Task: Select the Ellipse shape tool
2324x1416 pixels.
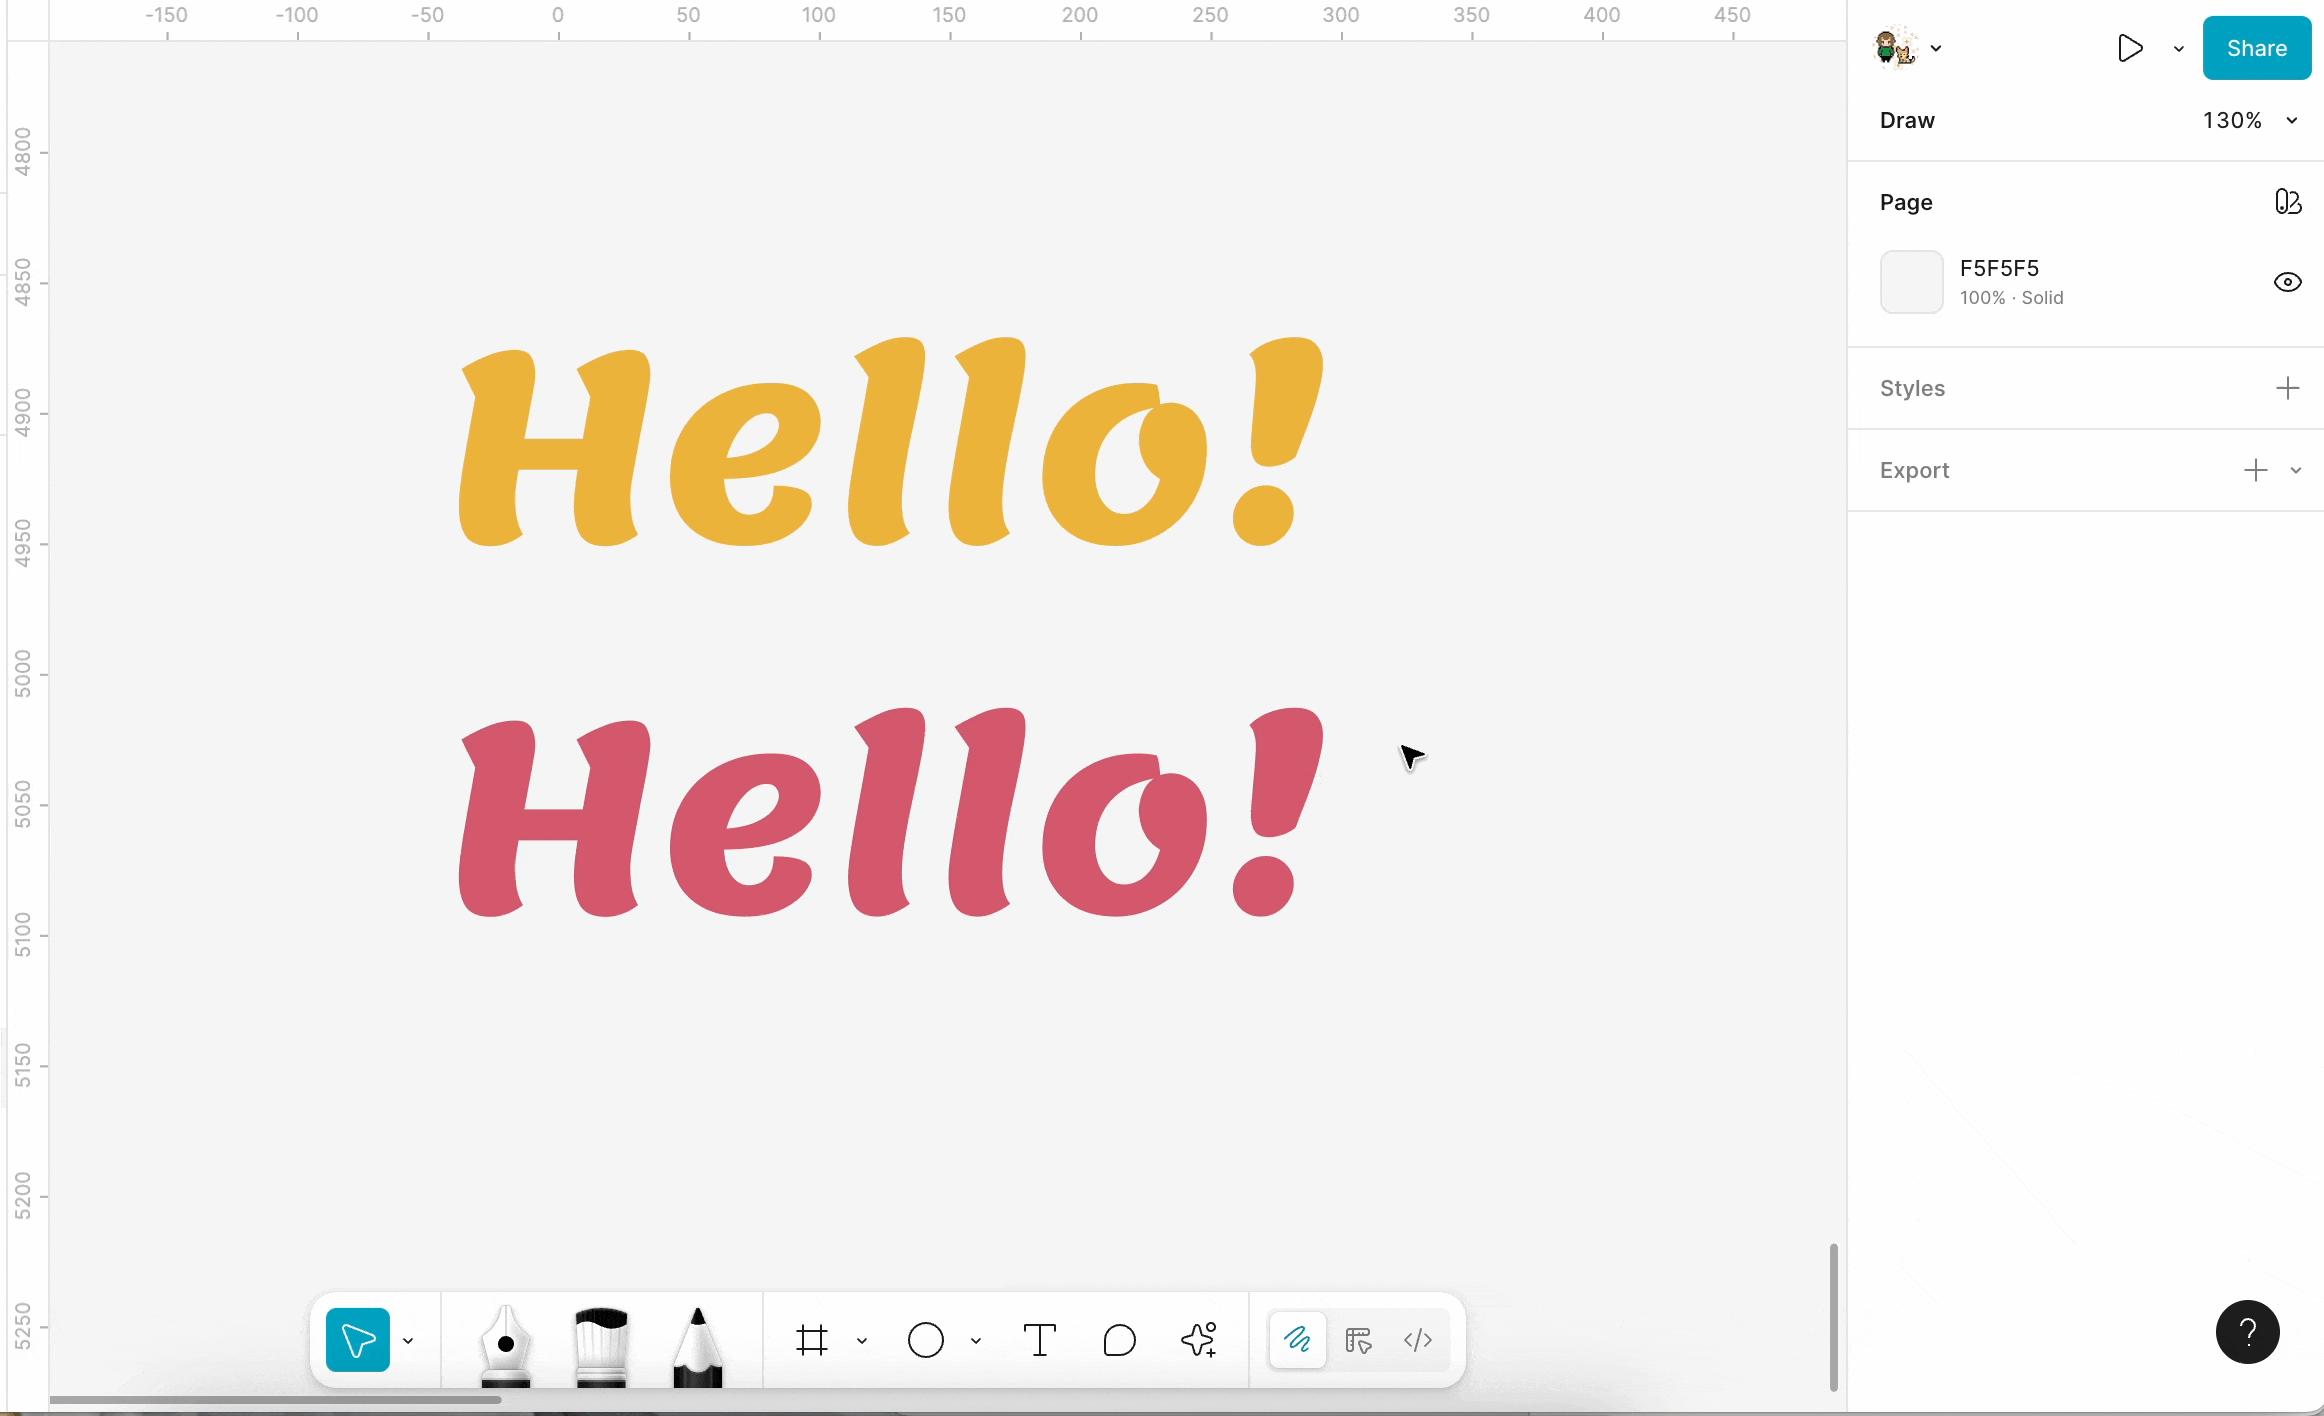Action: (926, 1340)
